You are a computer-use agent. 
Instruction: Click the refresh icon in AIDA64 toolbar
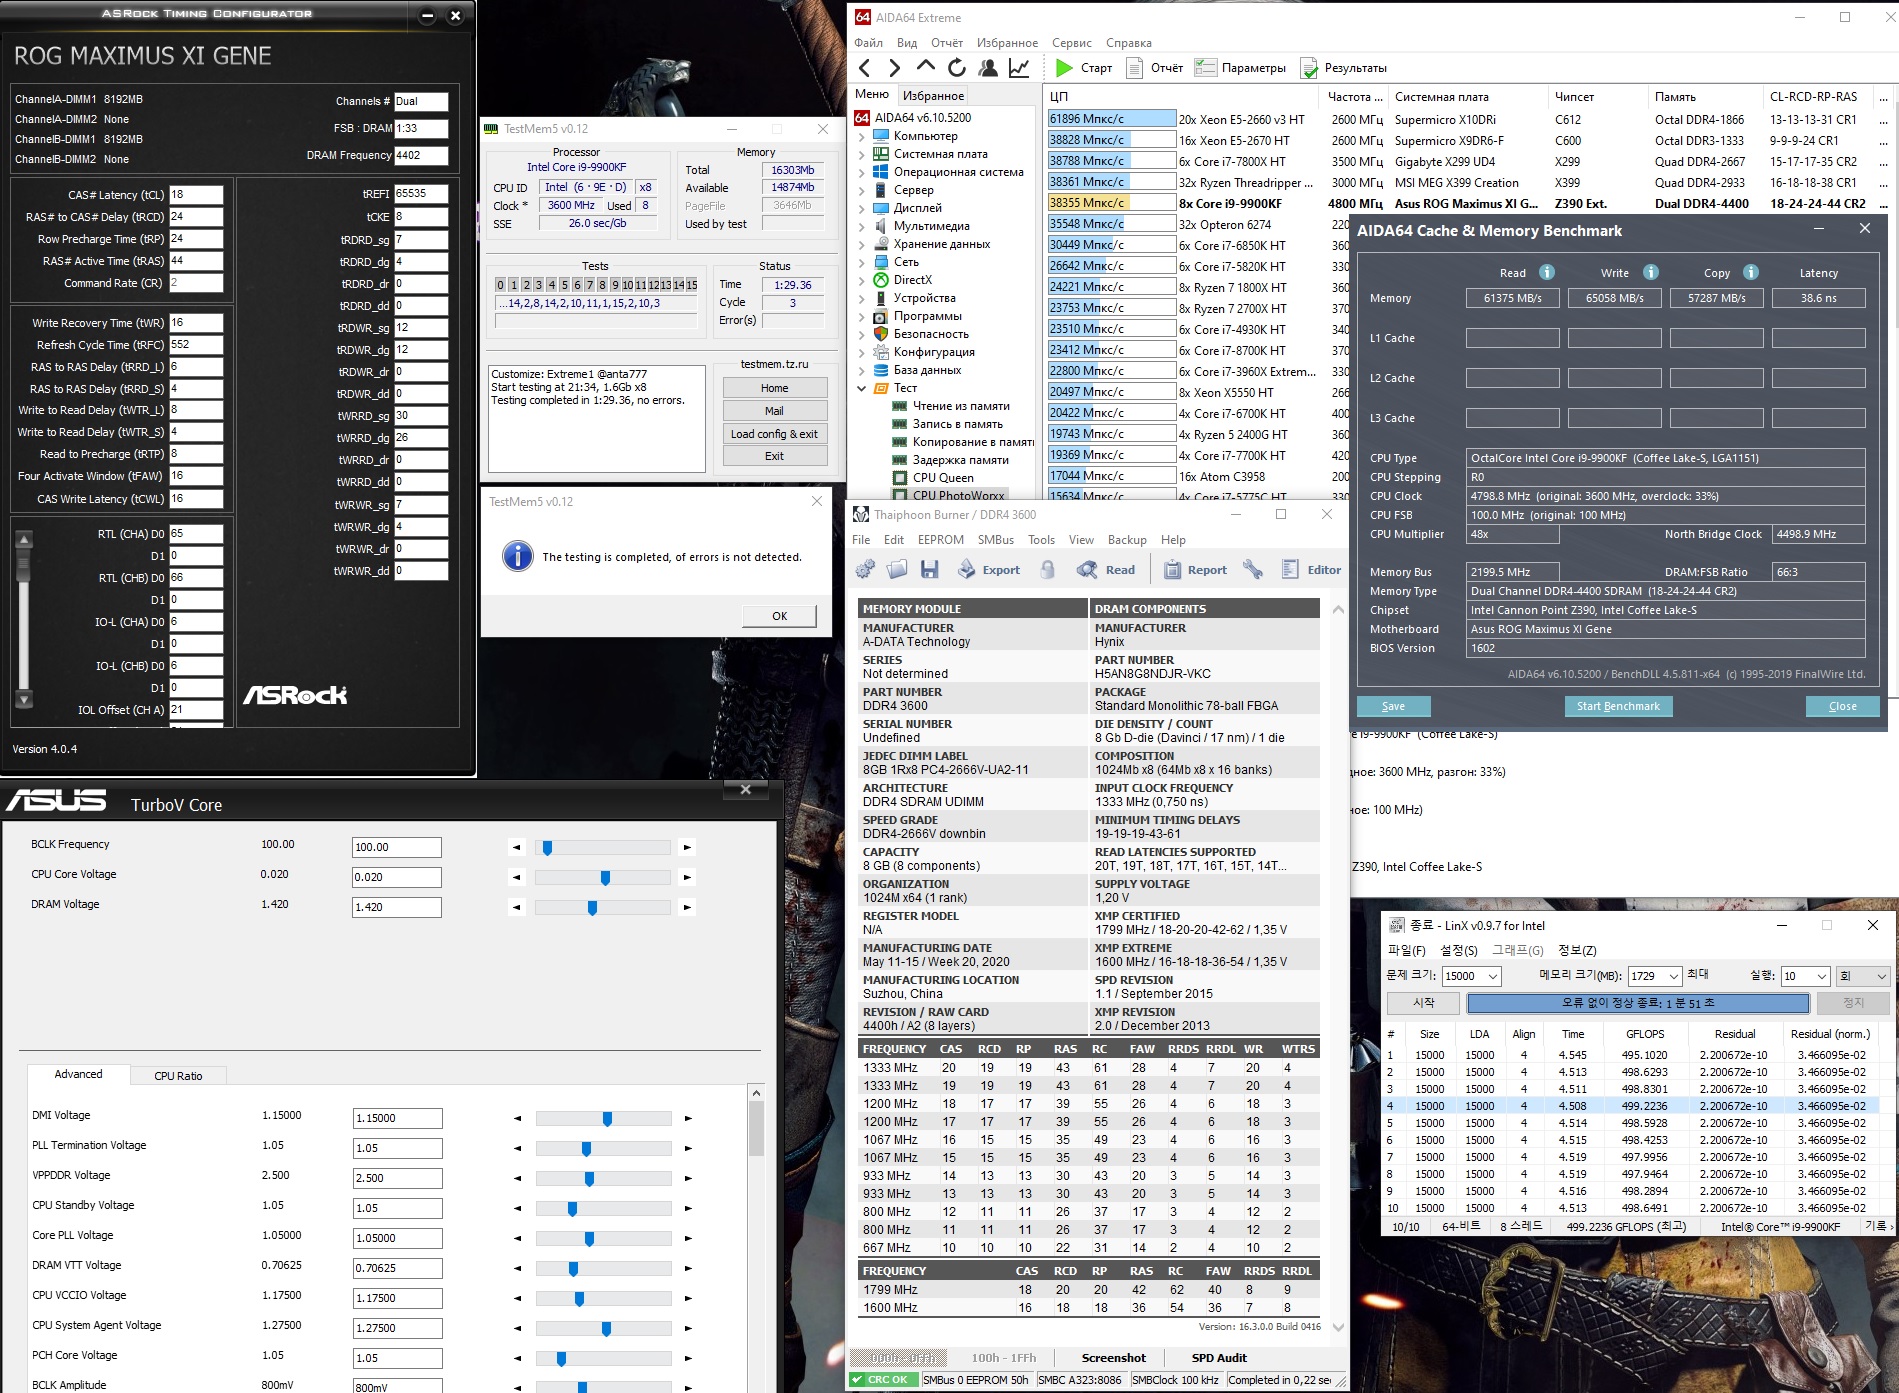pos(957,68)
